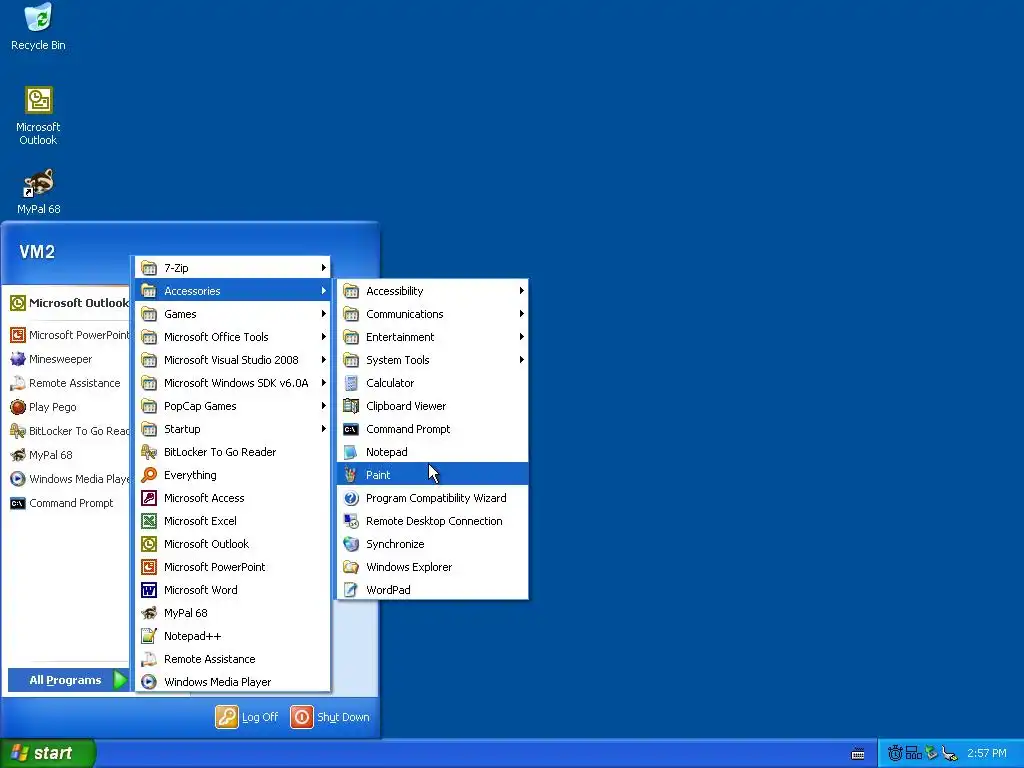This screenshot has width=1024, height=768.
Task: Select MyPal 68 in All Programs list
Action: [232, 613]
